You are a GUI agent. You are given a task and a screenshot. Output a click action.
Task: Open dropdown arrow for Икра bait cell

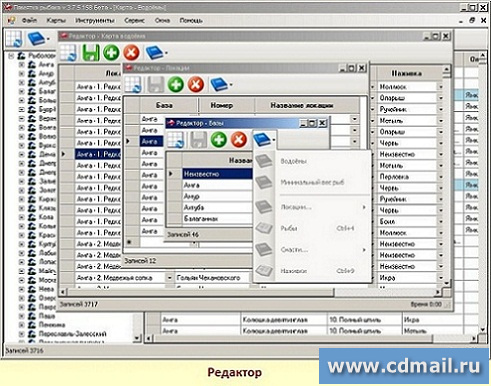click(x=441, y=278)
